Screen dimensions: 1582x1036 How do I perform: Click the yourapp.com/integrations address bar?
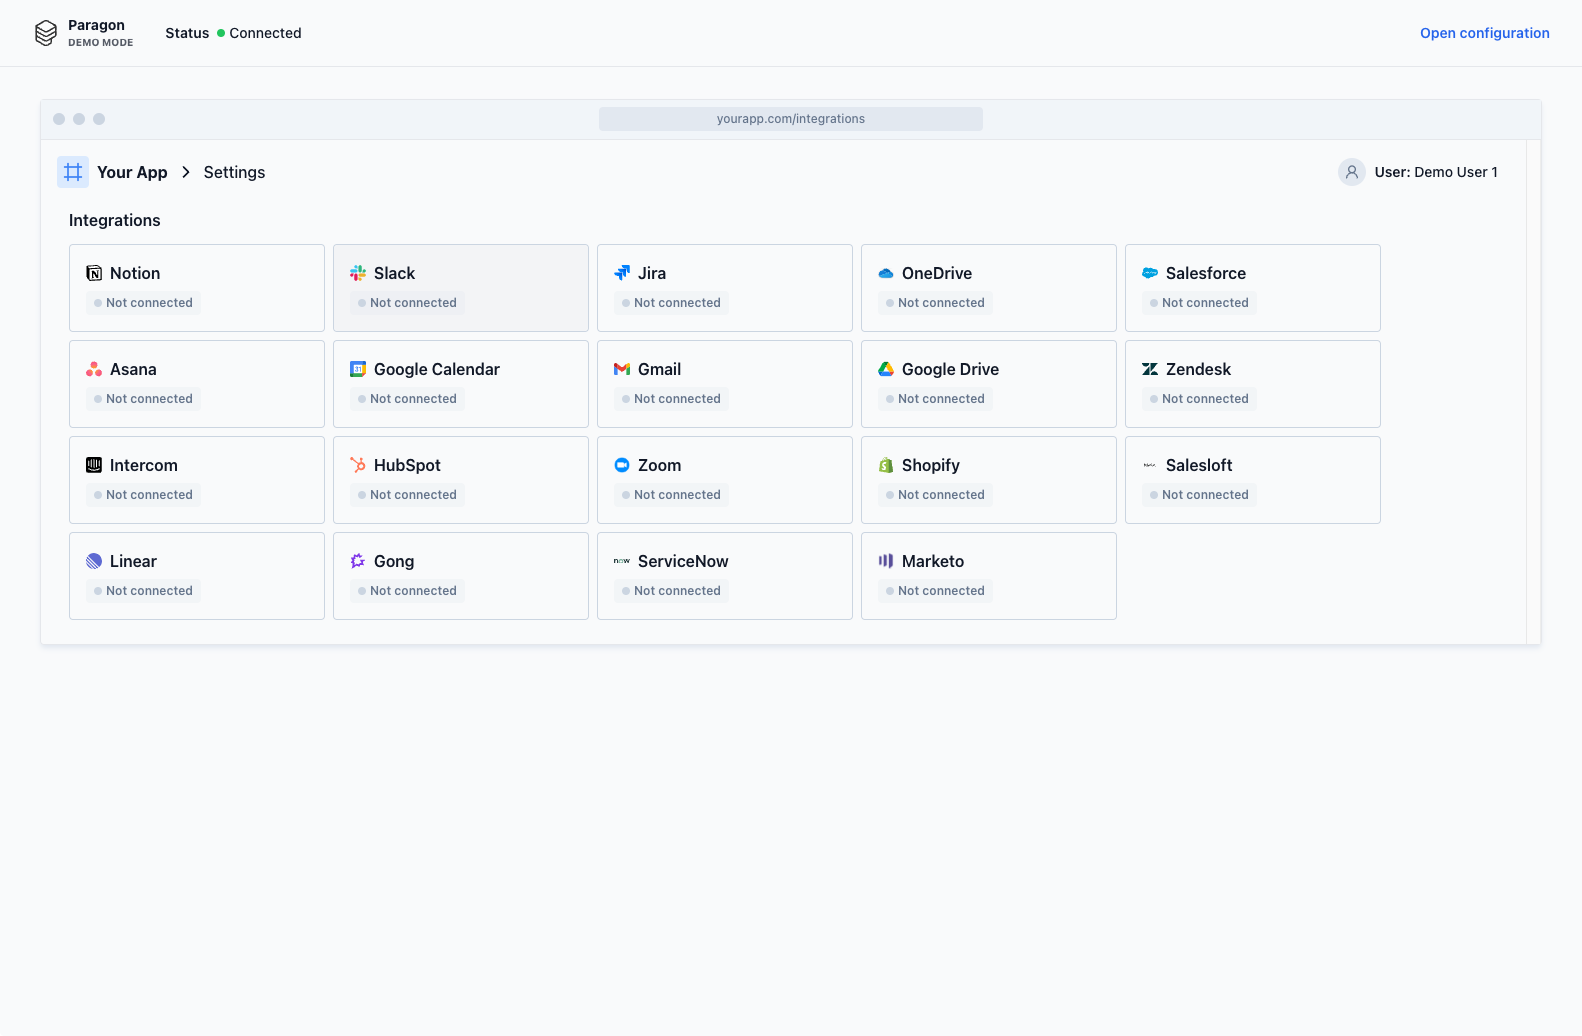click(790, 119)
